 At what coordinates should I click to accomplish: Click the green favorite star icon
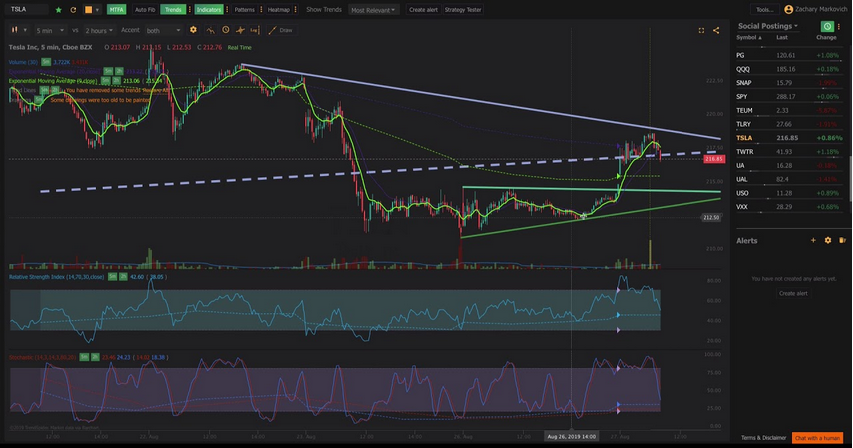(58, 9)
